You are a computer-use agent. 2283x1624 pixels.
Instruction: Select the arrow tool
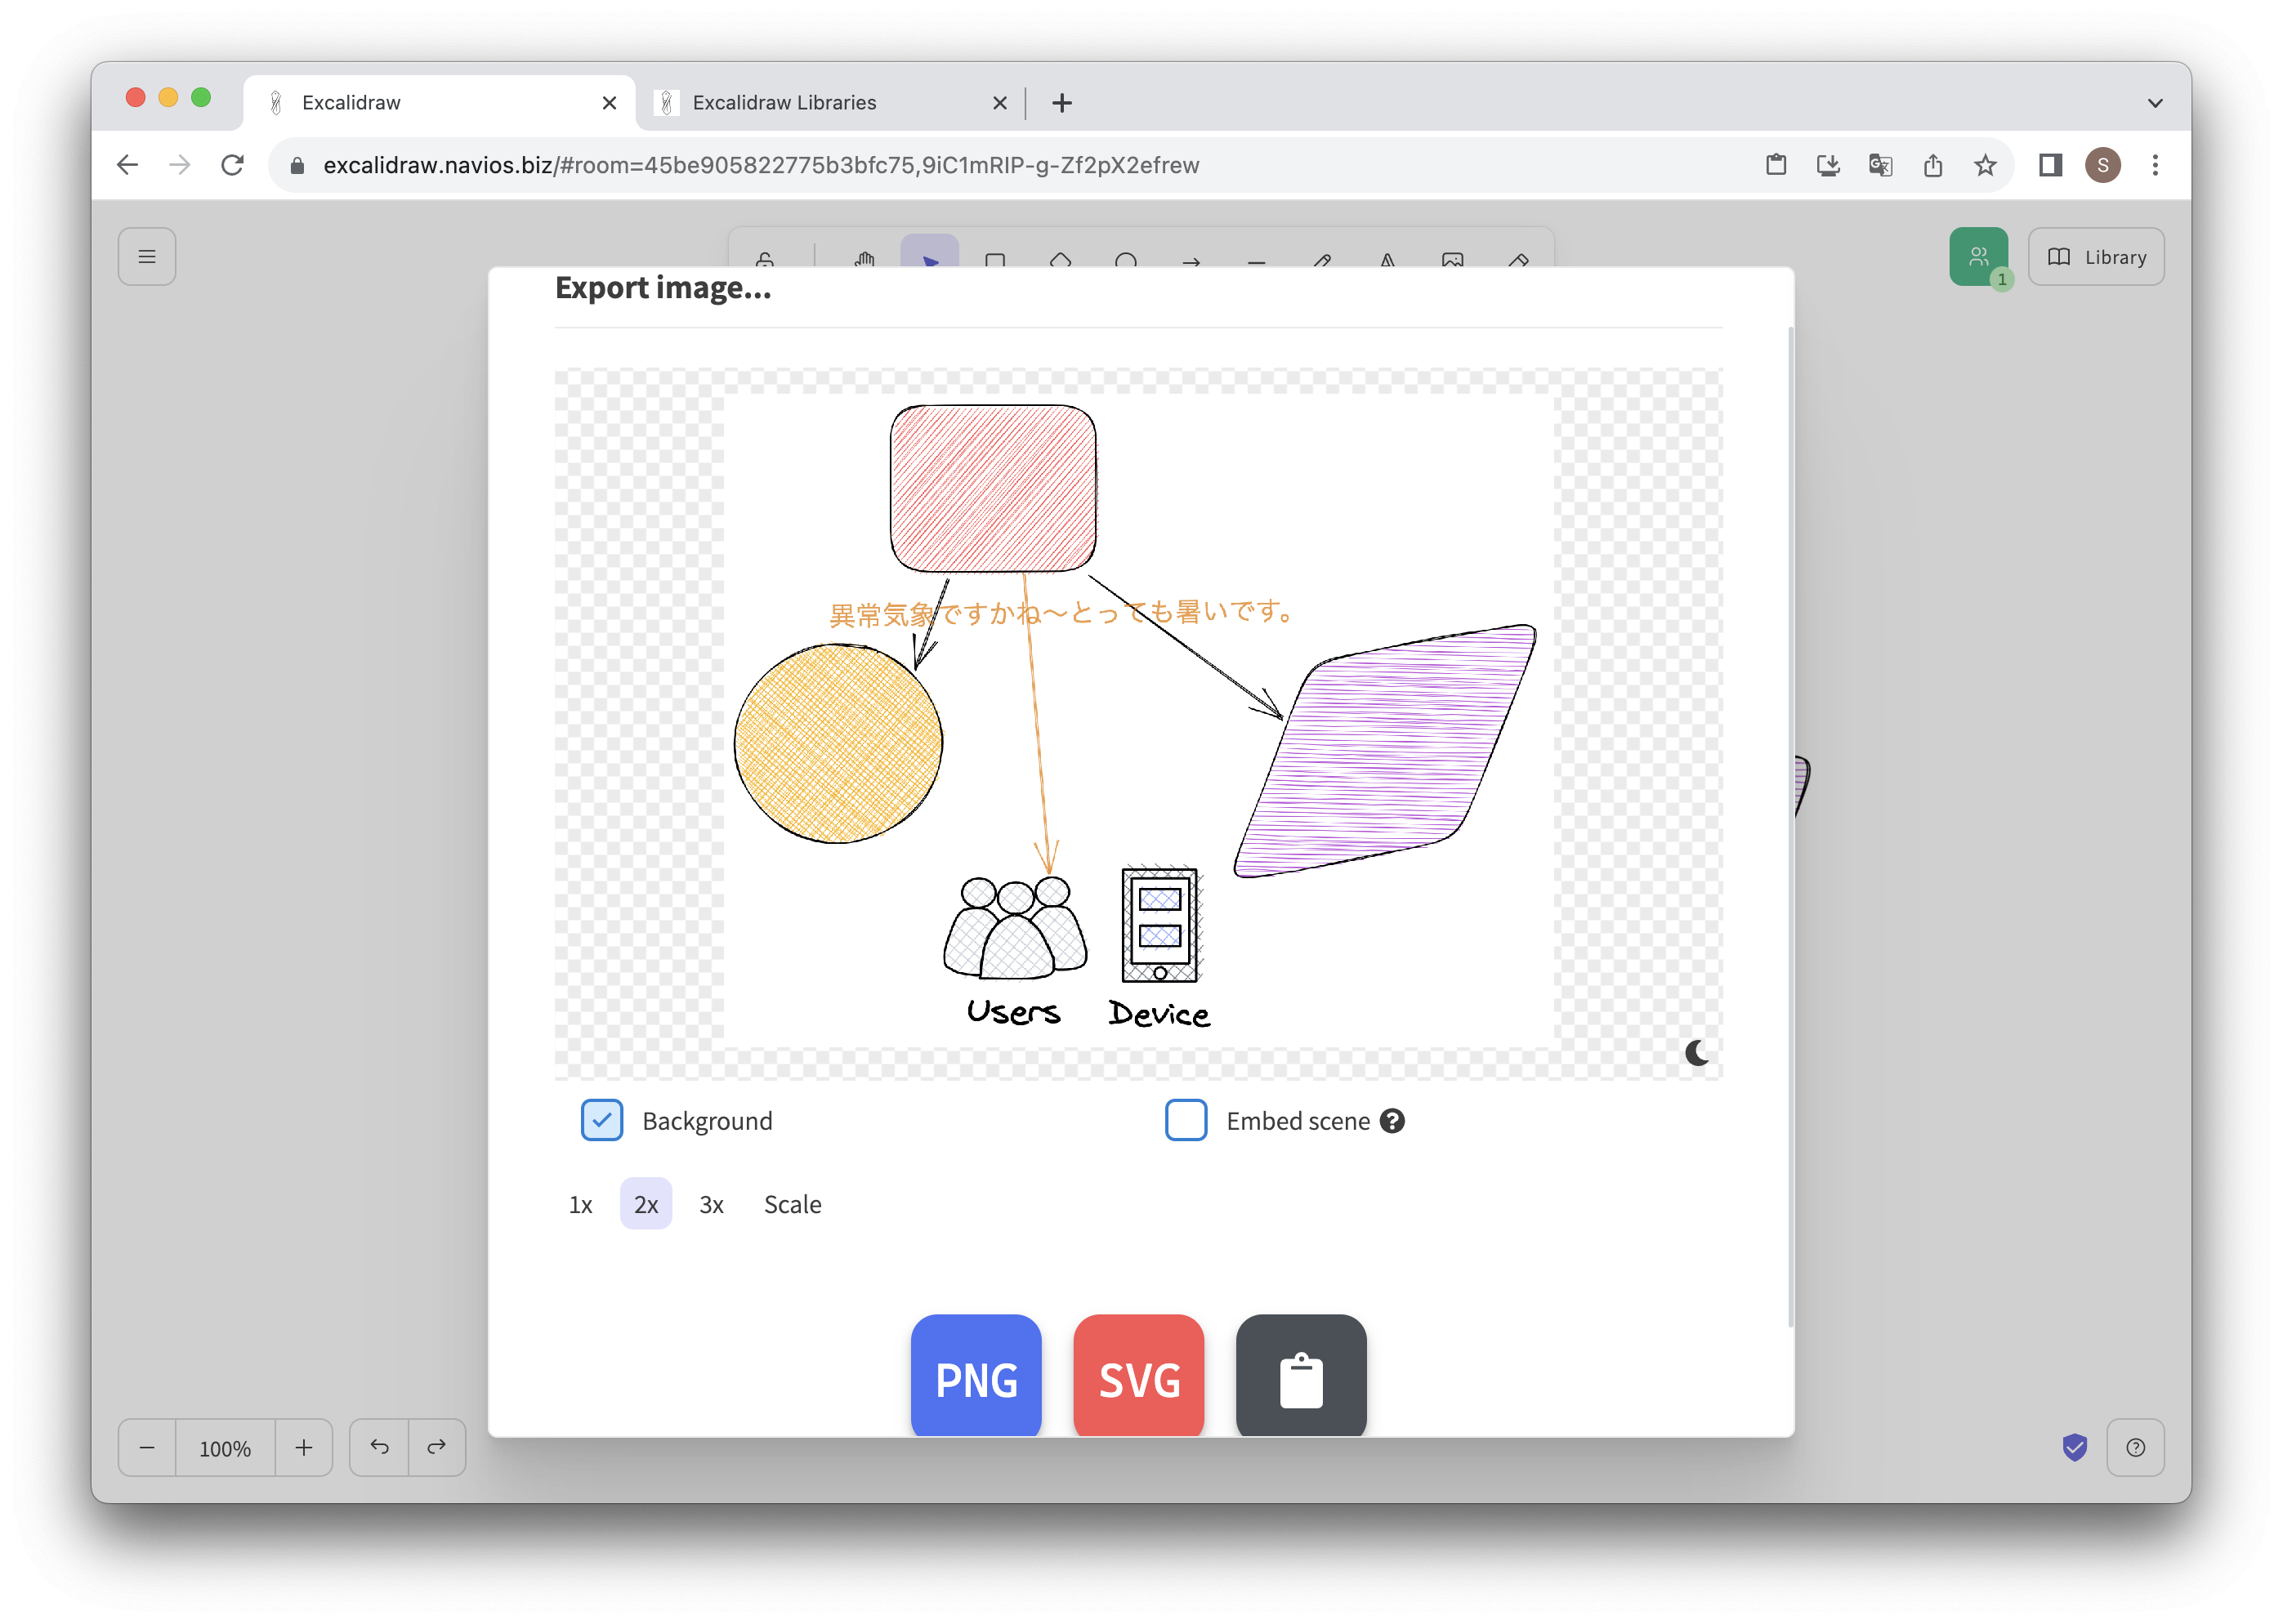tap(1191, 258)
